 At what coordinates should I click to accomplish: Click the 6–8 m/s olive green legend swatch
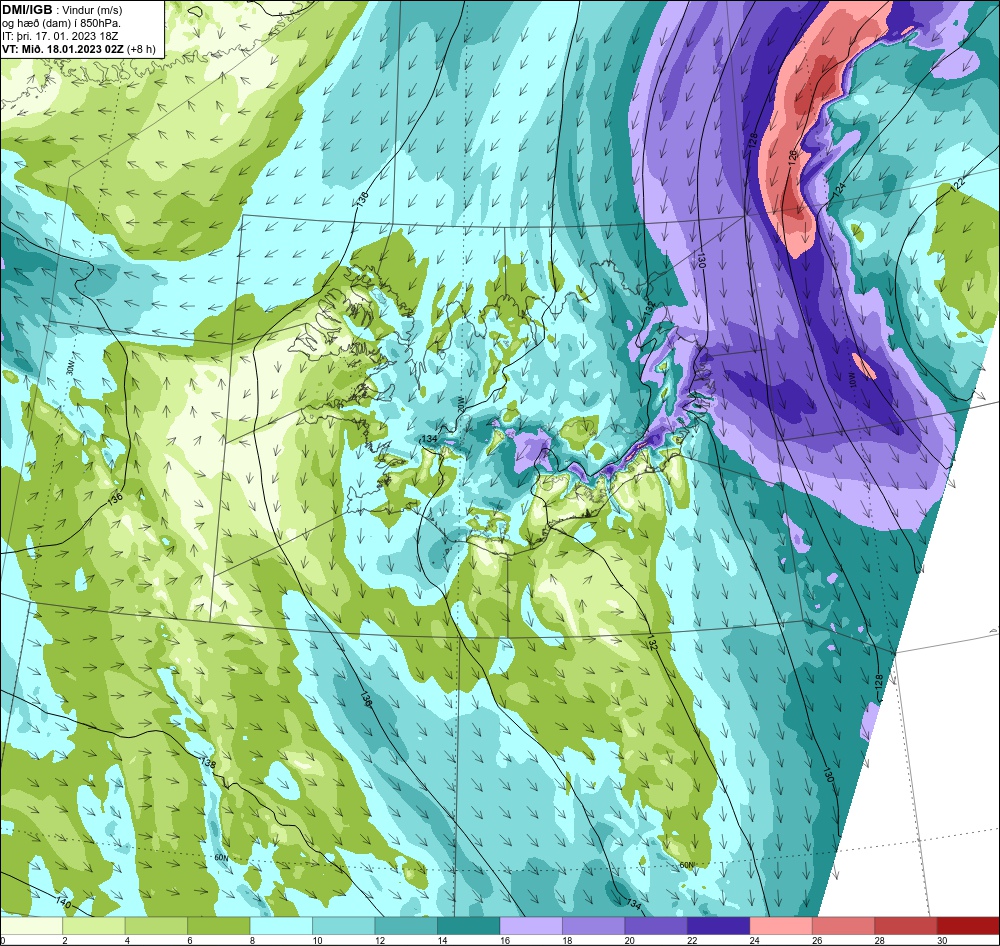219,926
